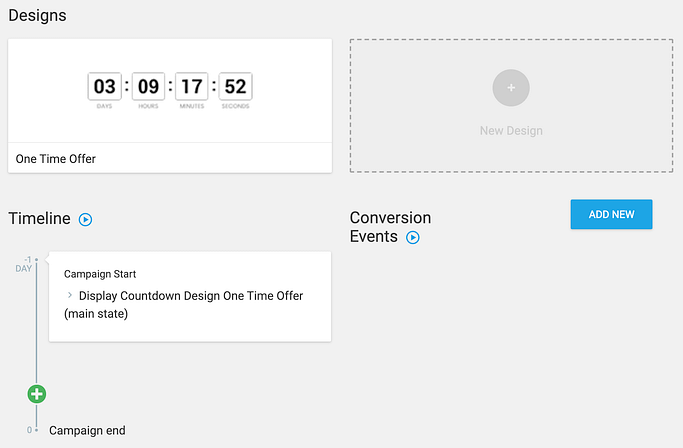This screenshot has width=683, height=448.
Task: Select the 0 Campaign end timeline marker
Action: [x=29, y=430]
